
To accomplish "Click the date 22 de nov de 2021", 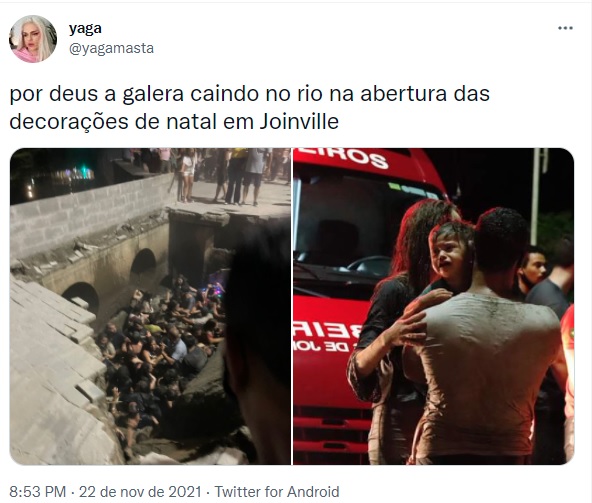I will pos(140,492).
